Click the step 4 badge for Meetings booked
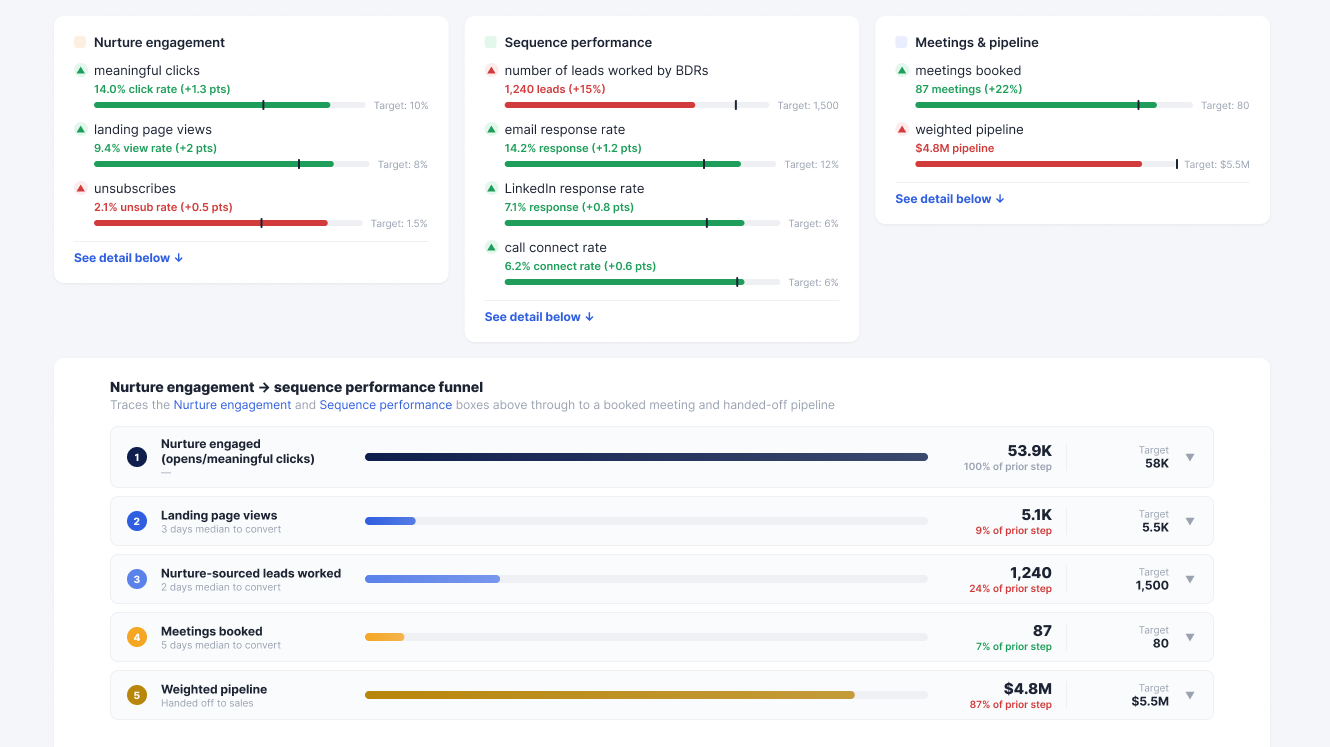The height and width of the screenshot is (747, 1330). (137, 637)
